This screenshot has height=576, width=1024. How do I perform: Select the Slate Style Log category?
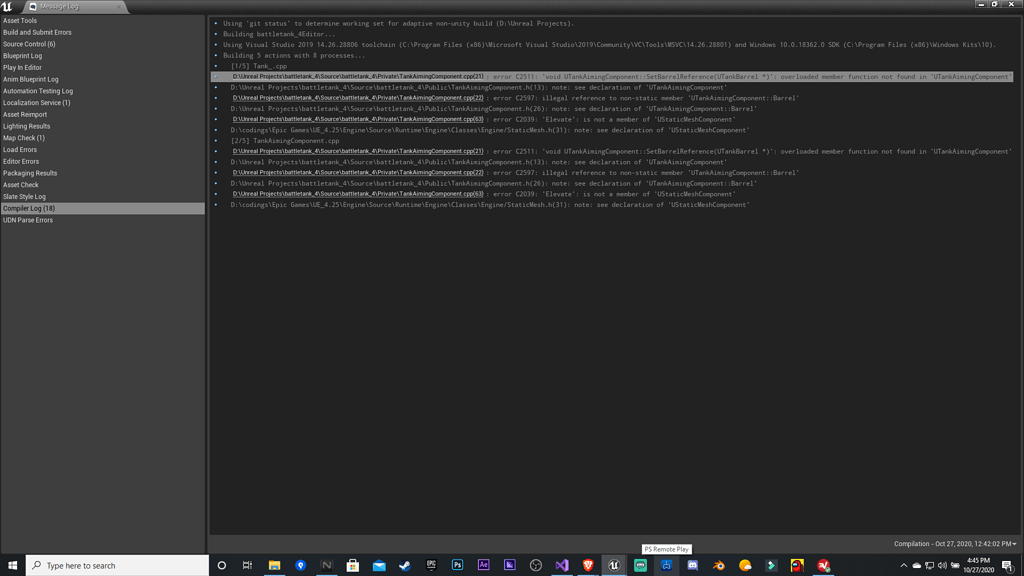pyautogui.click(x=103, y=197)
